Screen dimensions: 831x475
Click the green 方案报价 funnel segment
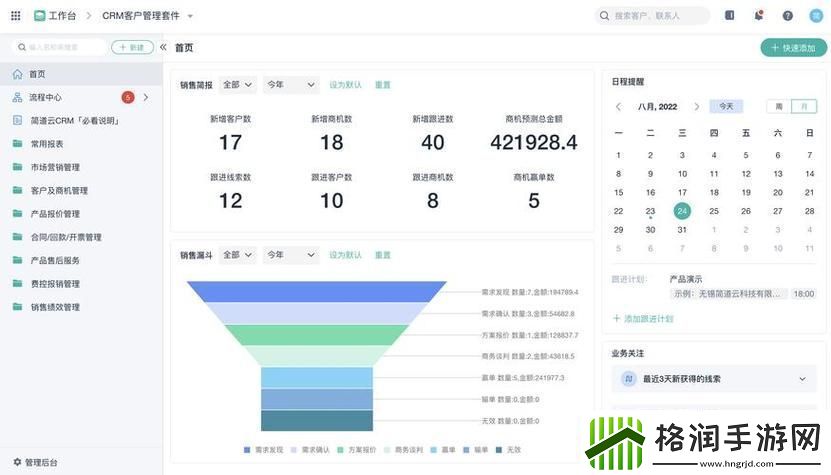coord(317,335)
